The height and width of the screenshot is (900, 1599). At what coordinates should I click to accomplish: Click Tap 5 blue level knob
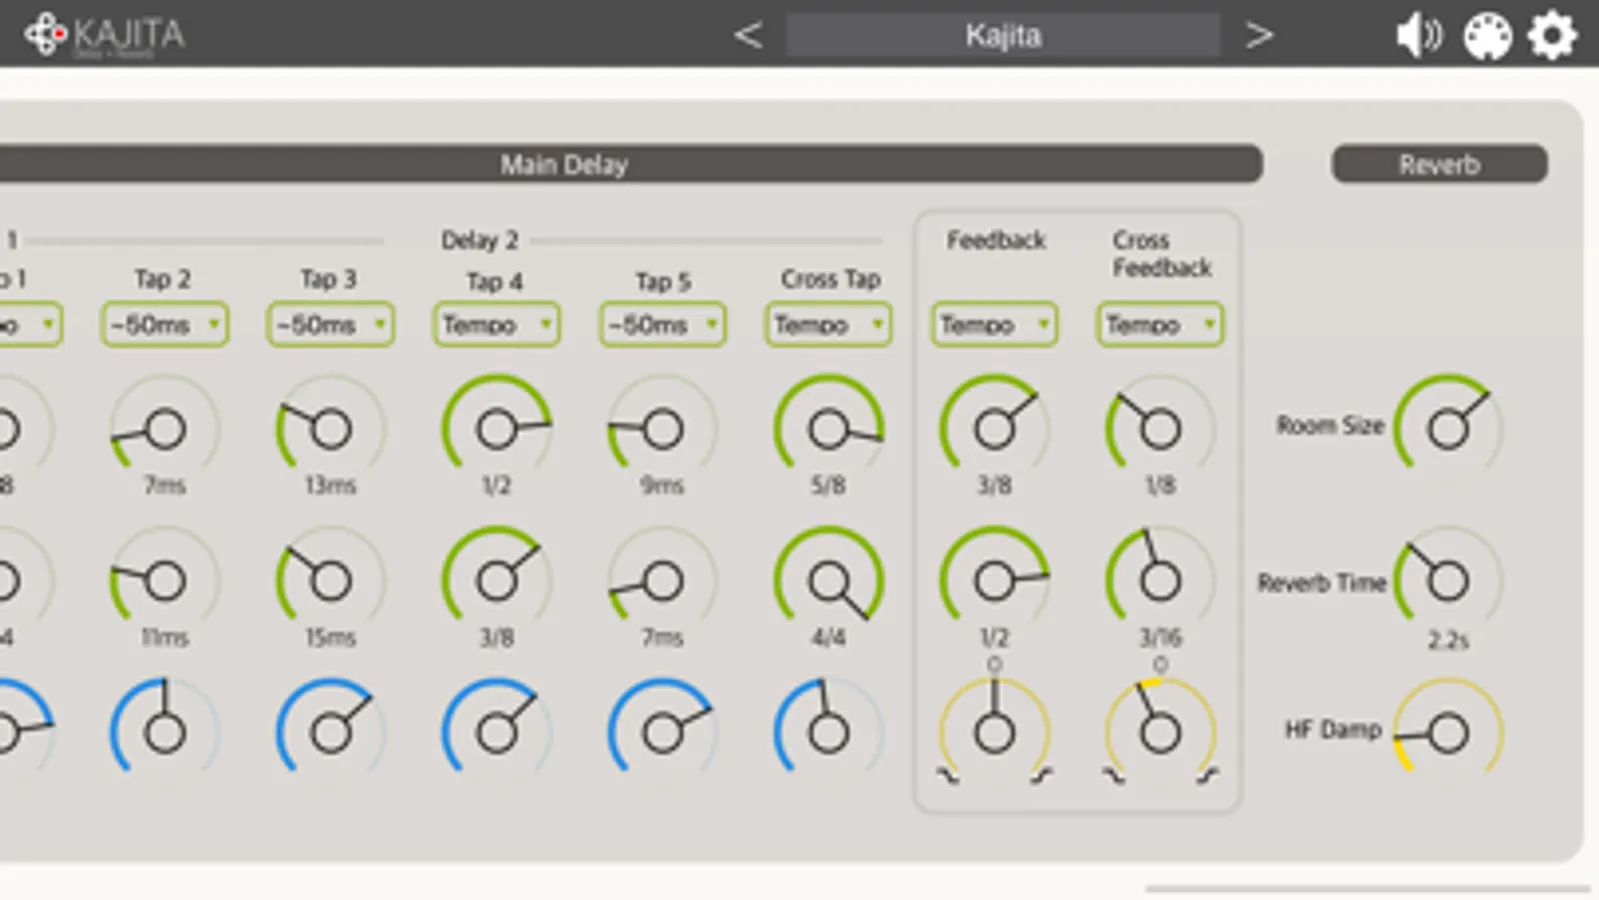[662, 732]
